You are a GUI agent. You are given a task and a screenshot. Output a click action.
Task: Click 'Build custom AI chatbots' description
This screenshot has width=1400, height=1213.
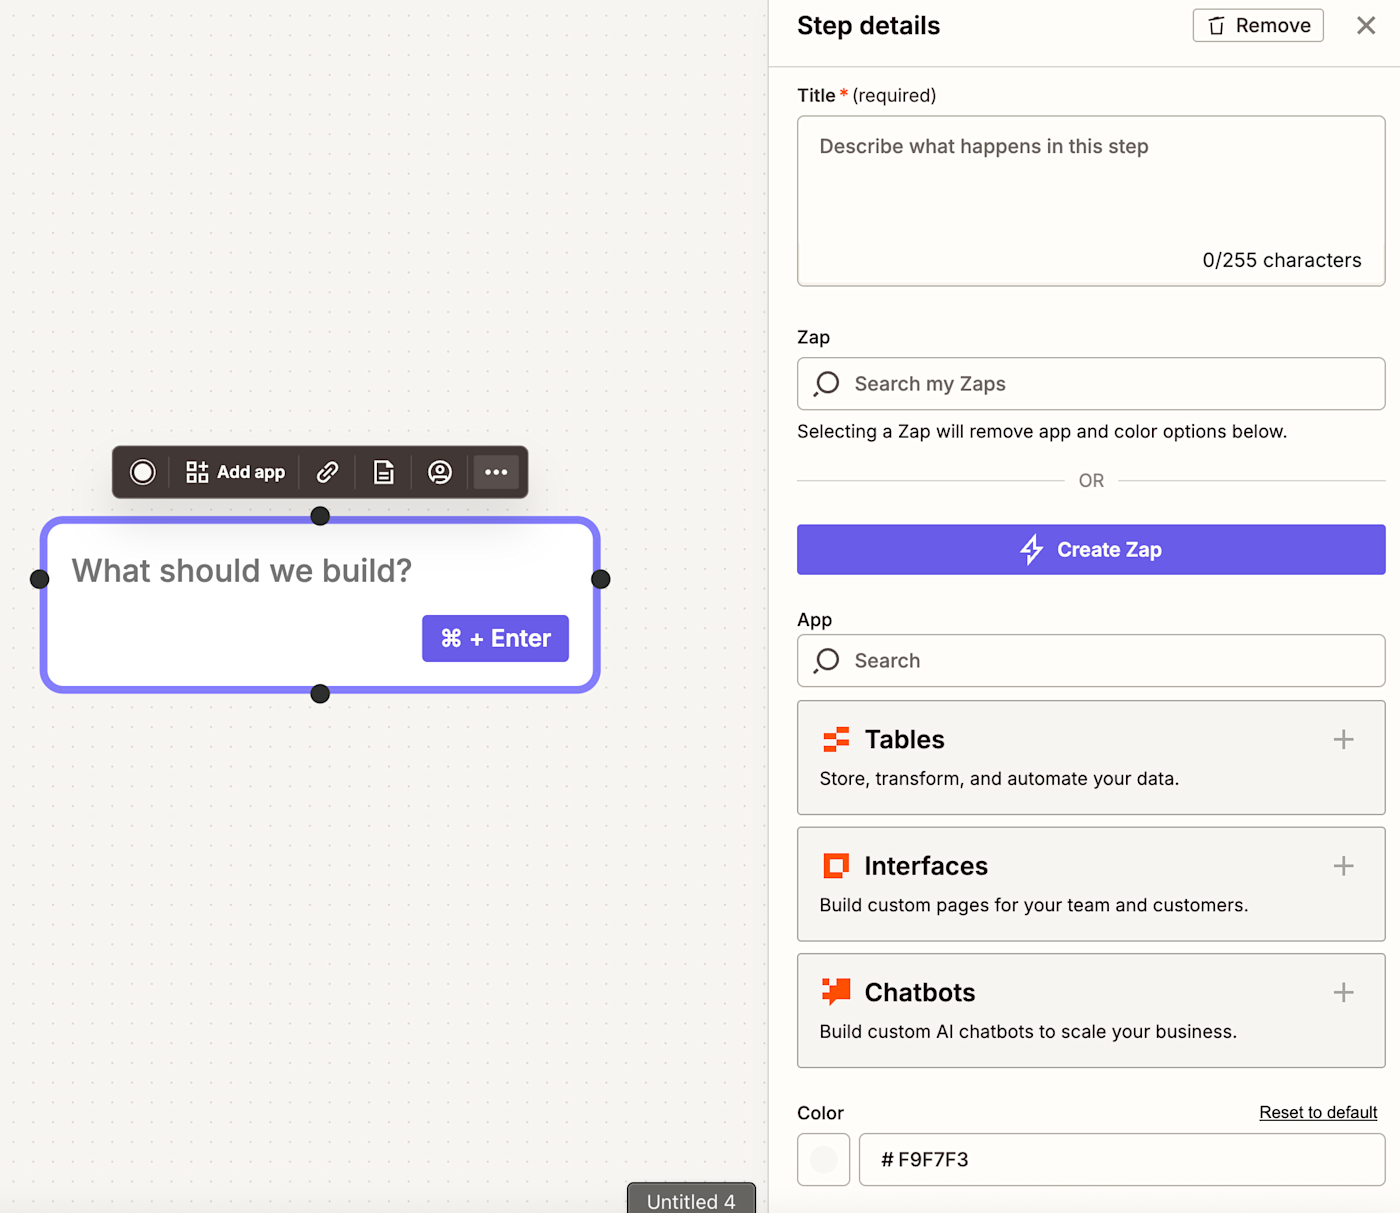pyautogui.click(x=1028, y=1032)
